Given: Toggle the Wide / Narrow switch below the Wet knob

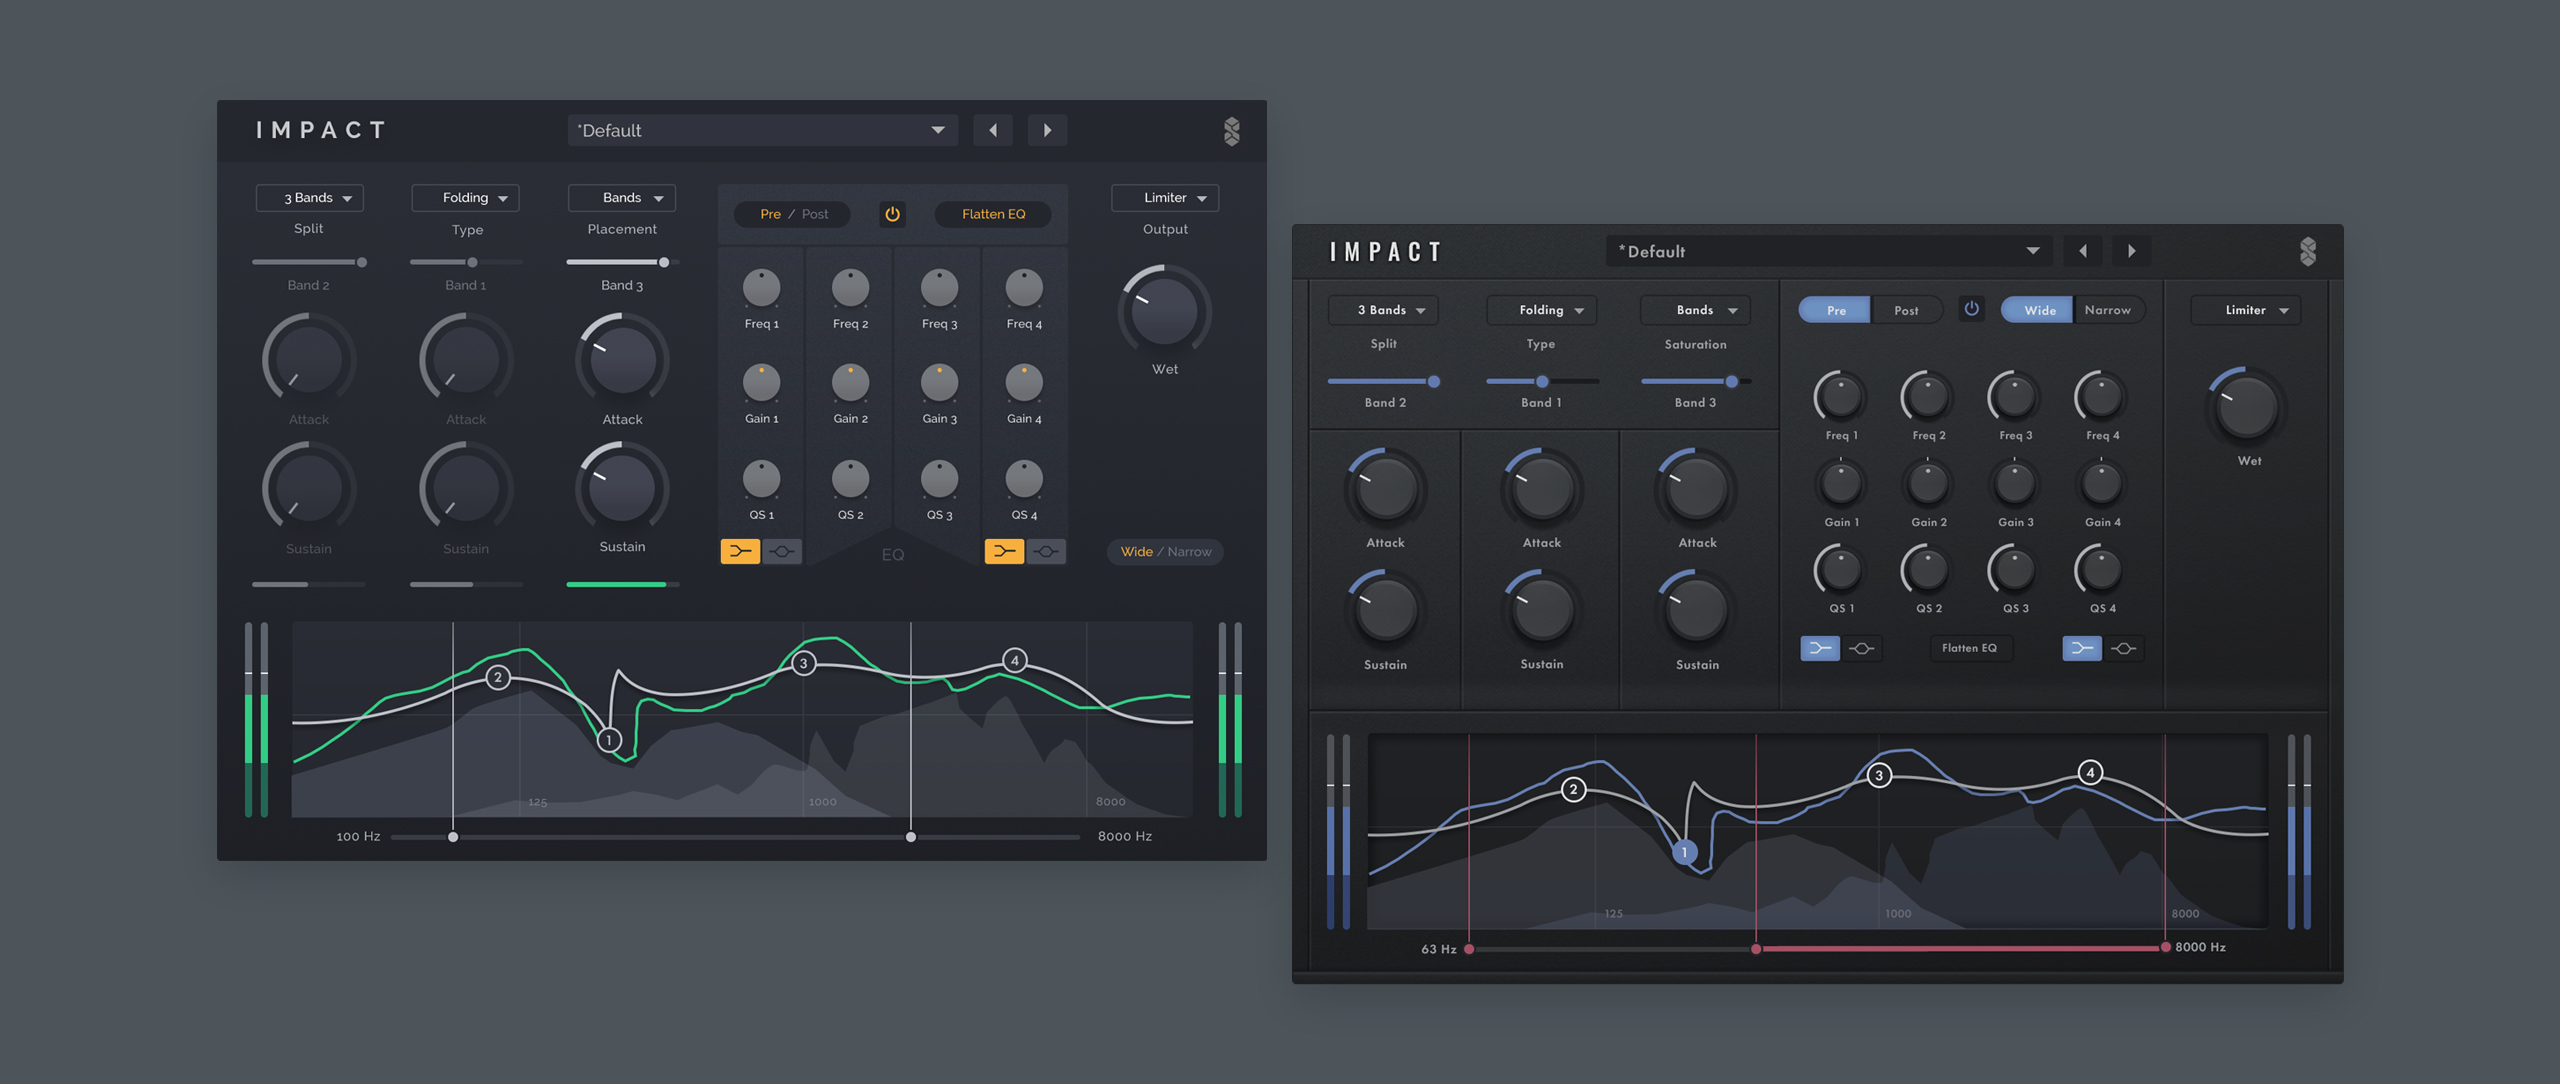Looking at the screenshot, I should click(x=1165, y=552).
